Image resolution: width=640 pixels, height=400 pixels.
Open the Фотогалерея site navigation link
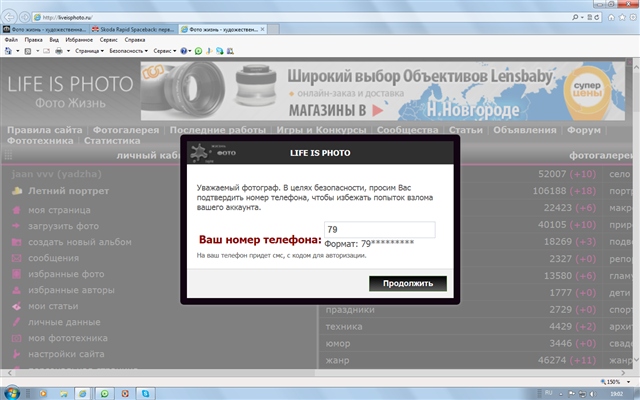(x=128, y=130)
